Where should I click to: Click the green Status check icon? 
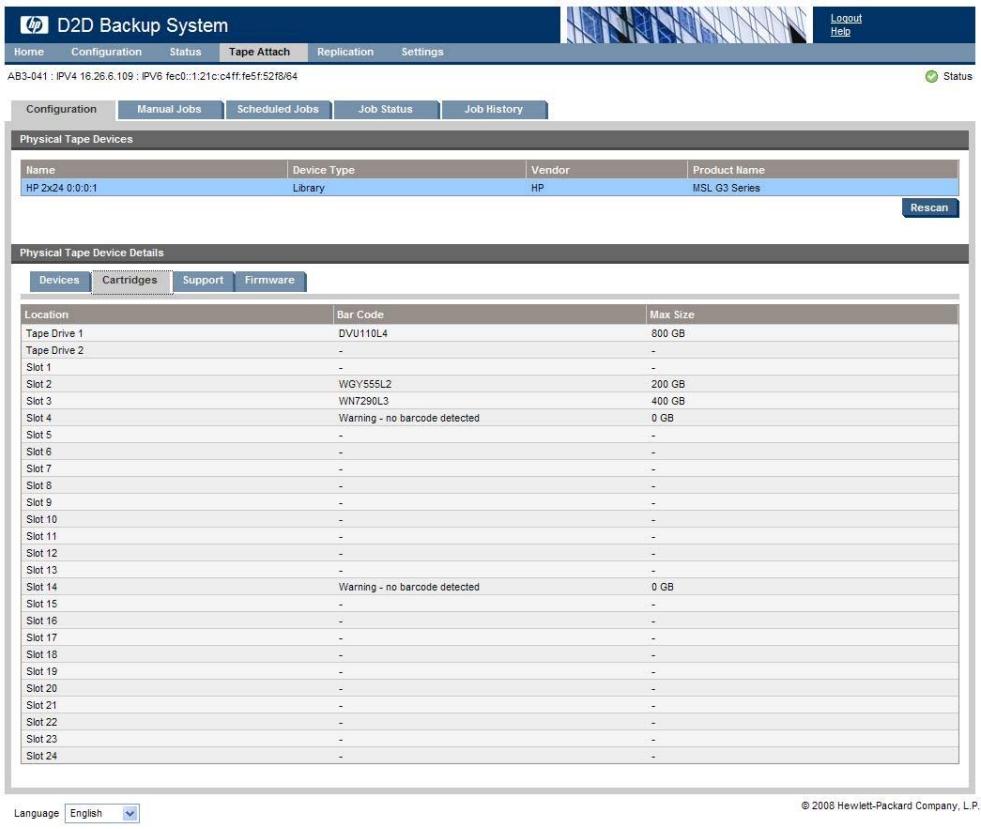pyautogui.click(x=931, y=76)
